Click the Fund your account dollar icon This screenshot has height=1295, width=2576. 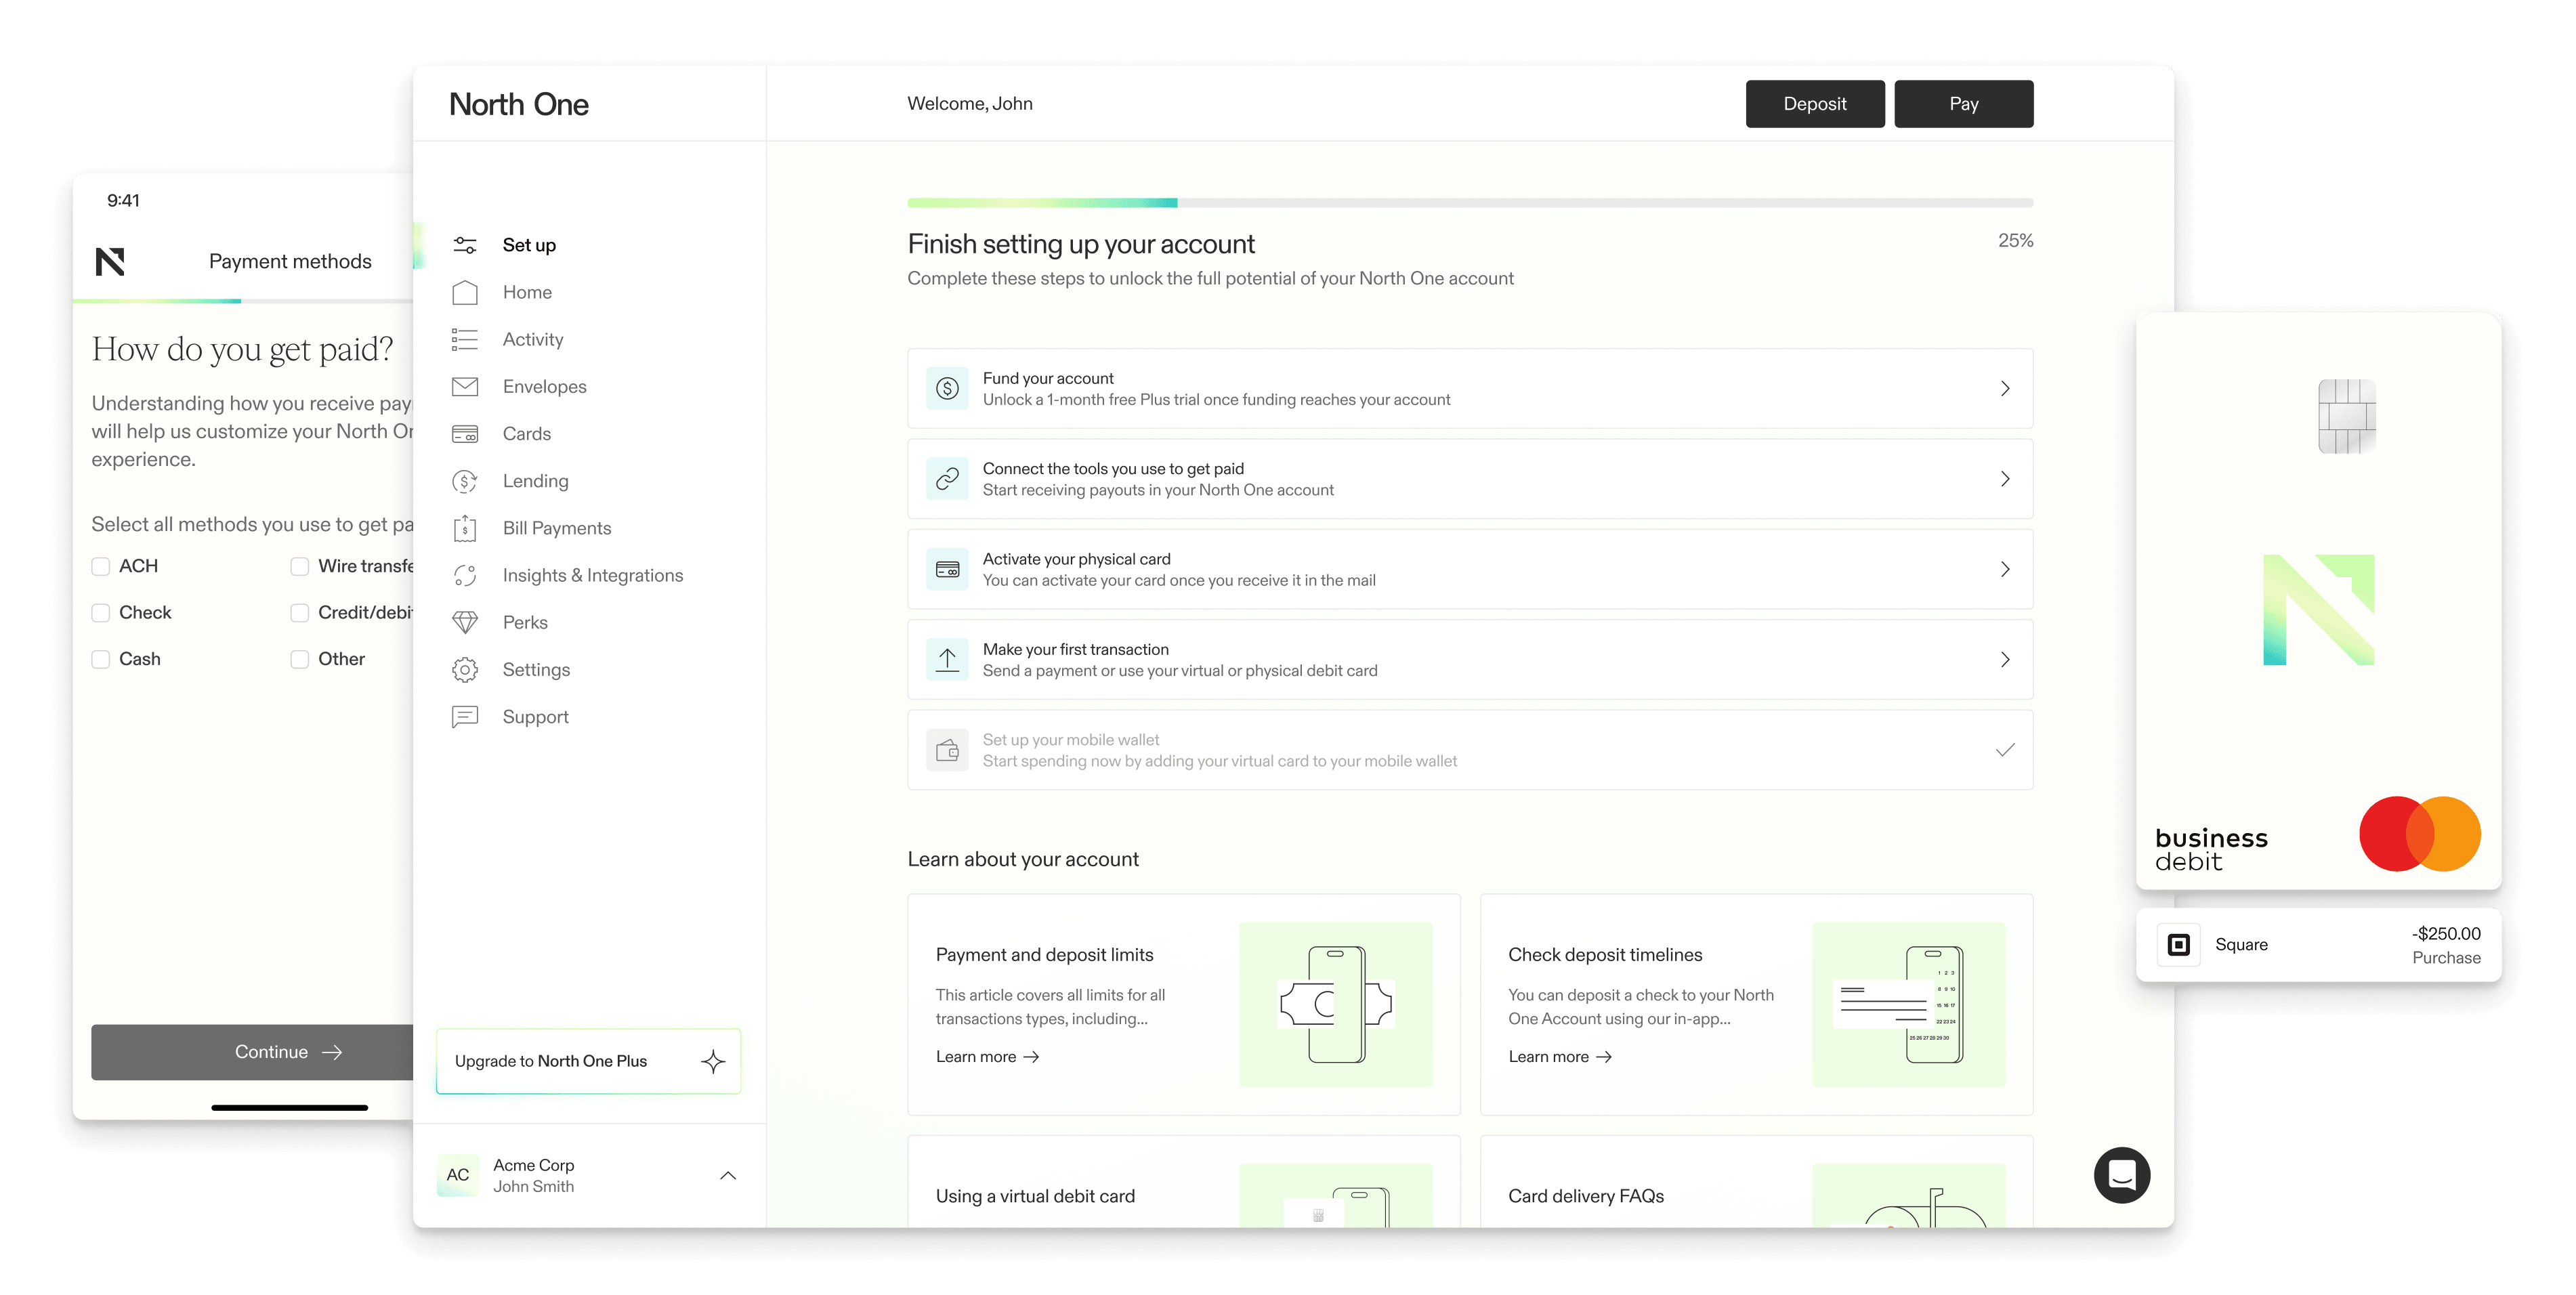click(x=947, y=388)
